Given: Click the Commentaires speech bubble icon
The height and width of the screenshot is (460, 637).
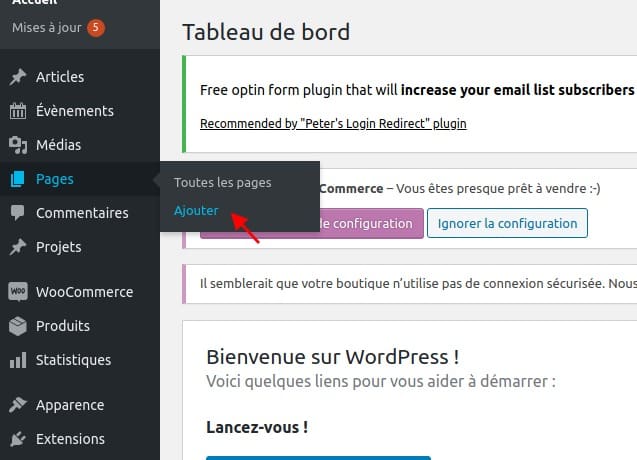Looking at the screenshot, I should [x=17, y=213].
